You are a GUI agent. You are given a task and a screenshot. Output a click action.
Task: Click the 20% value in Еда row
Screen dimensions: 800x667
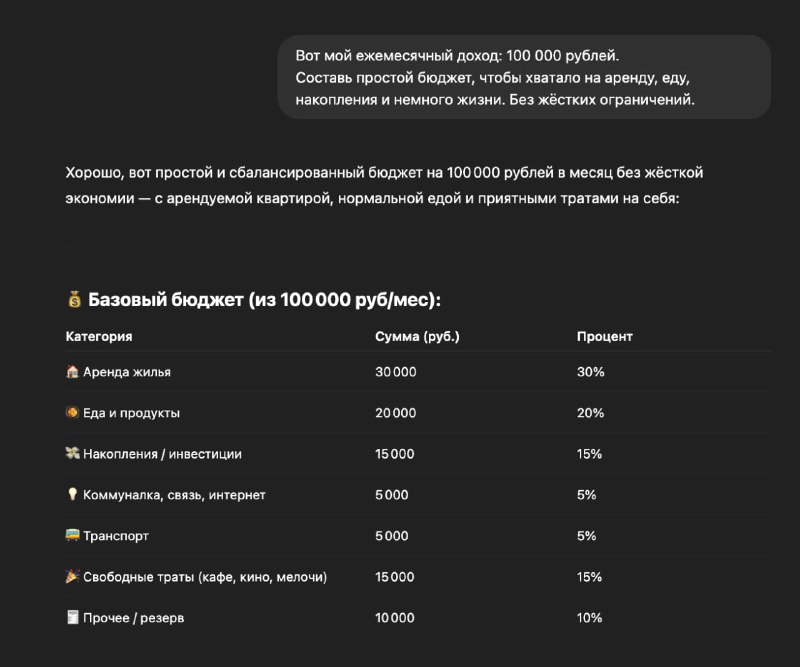tap(590, 413)
